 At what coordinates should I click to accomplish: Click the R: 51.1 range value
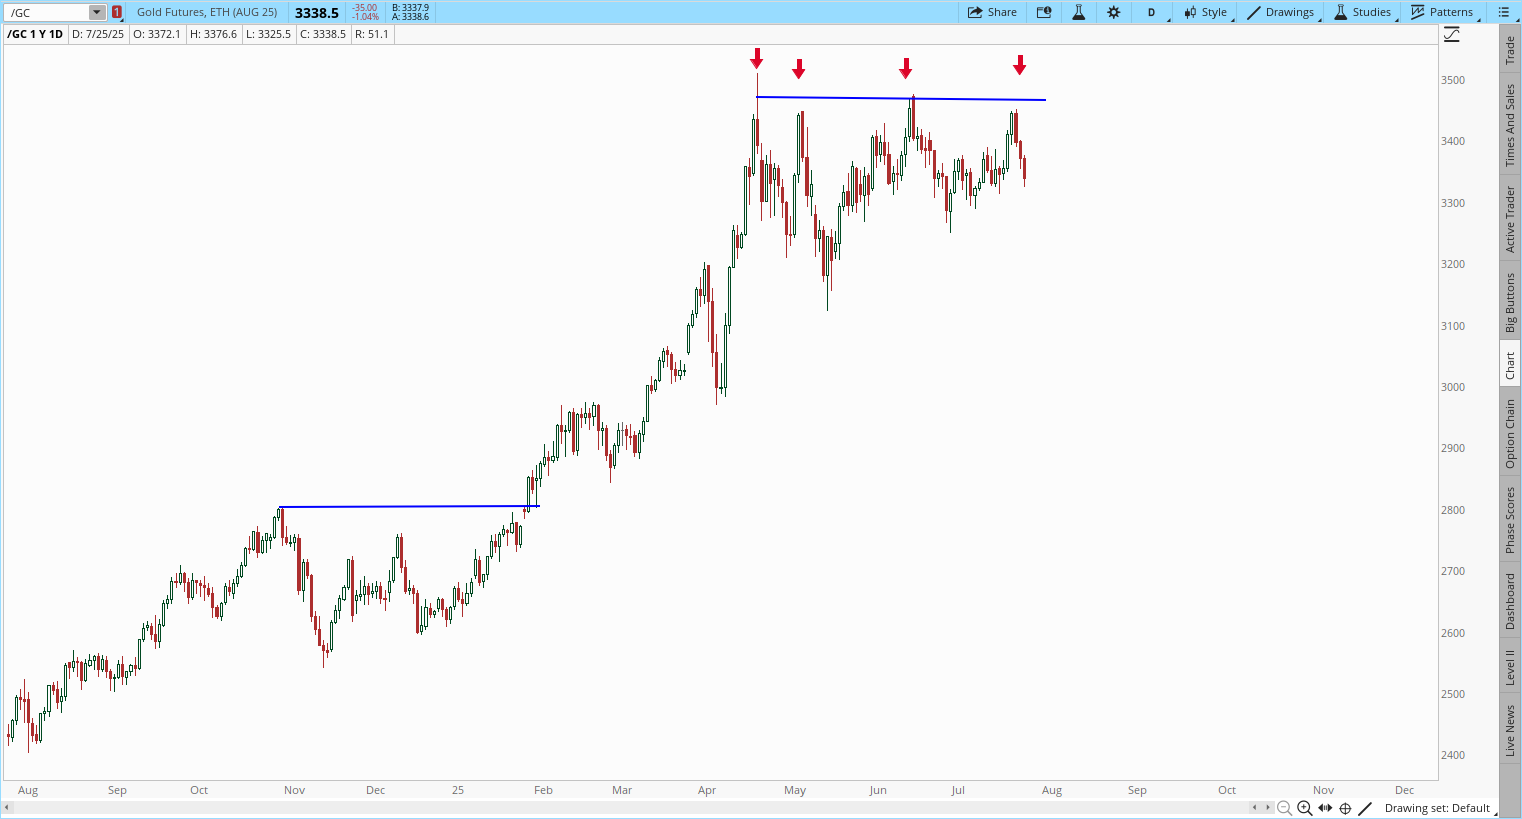tap(371, 34)
